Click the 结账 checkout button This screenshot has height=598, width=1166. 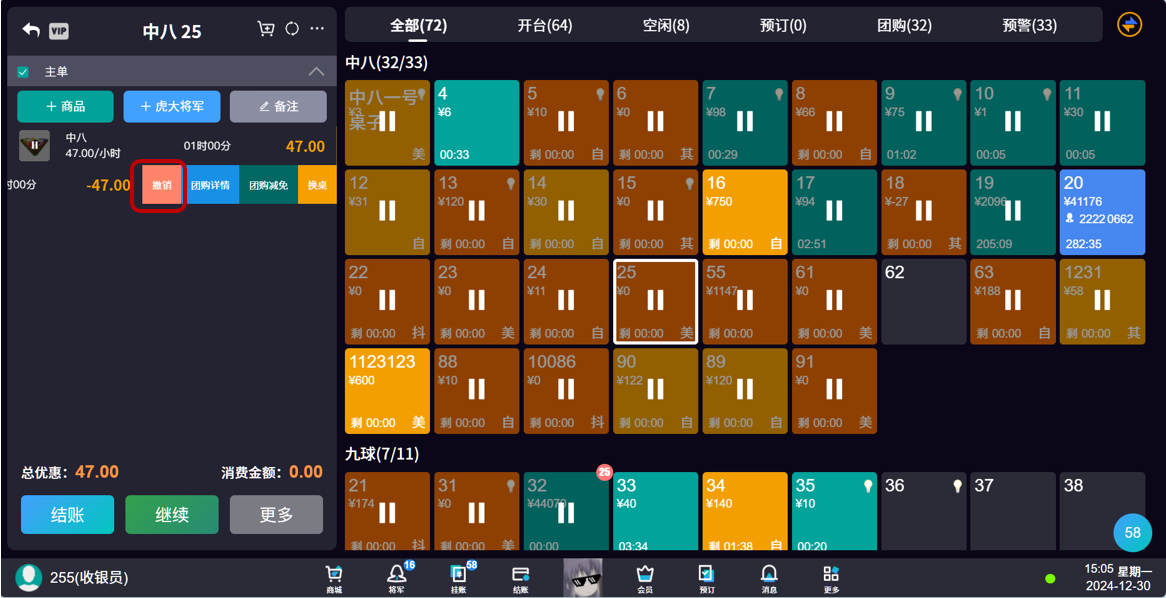point(67,515)
